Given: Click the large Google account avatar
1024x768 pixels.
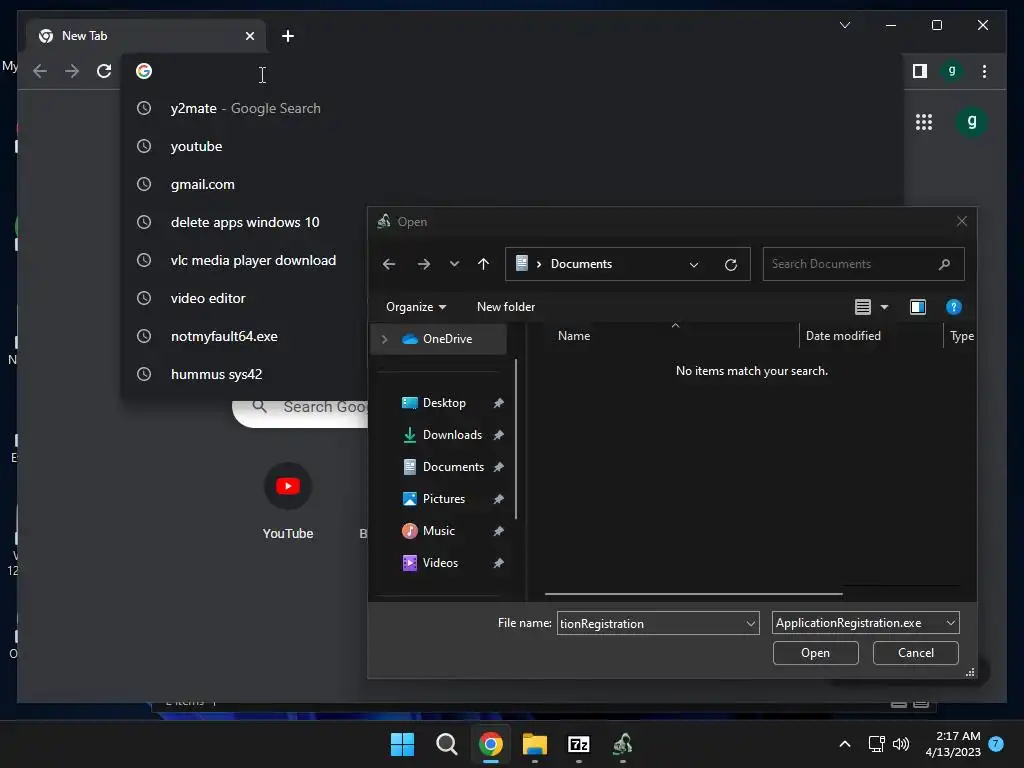Looking at the screenshot, I should coord(972,121).
